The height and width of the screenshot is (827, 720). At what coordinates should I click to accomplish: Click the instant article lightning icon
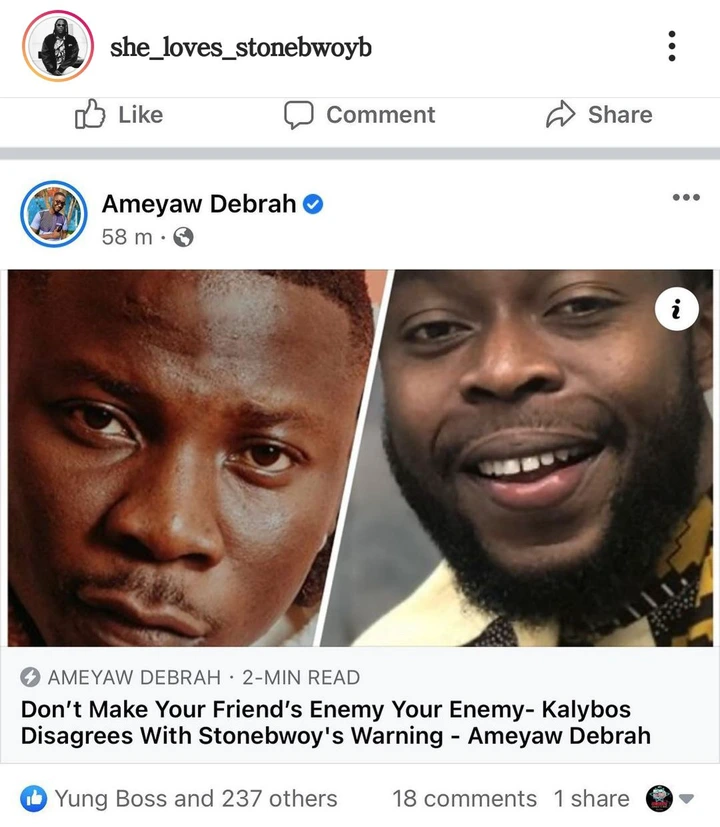click(x=30, y=677)
